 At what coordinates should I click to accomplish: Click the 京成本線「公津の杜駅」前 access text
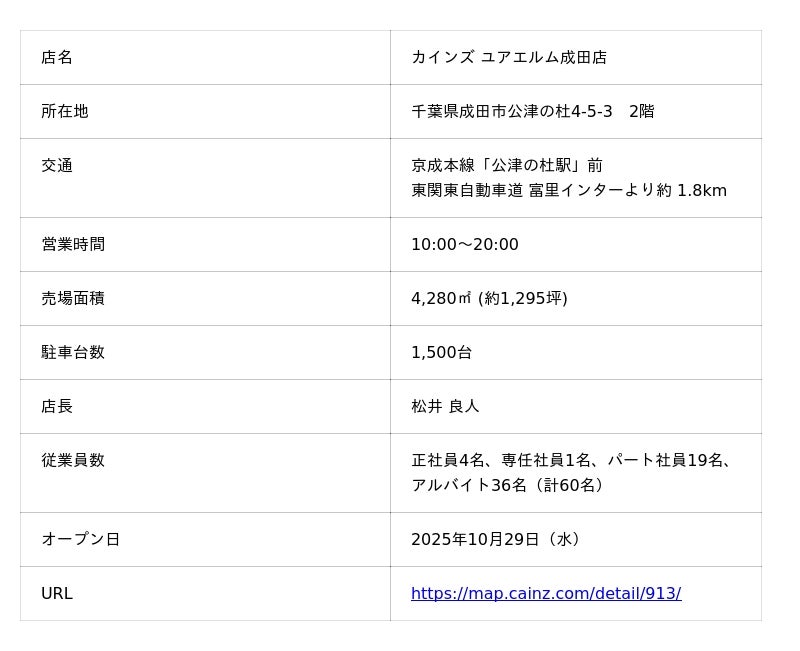pyautogui.click(x=506, y=165)
